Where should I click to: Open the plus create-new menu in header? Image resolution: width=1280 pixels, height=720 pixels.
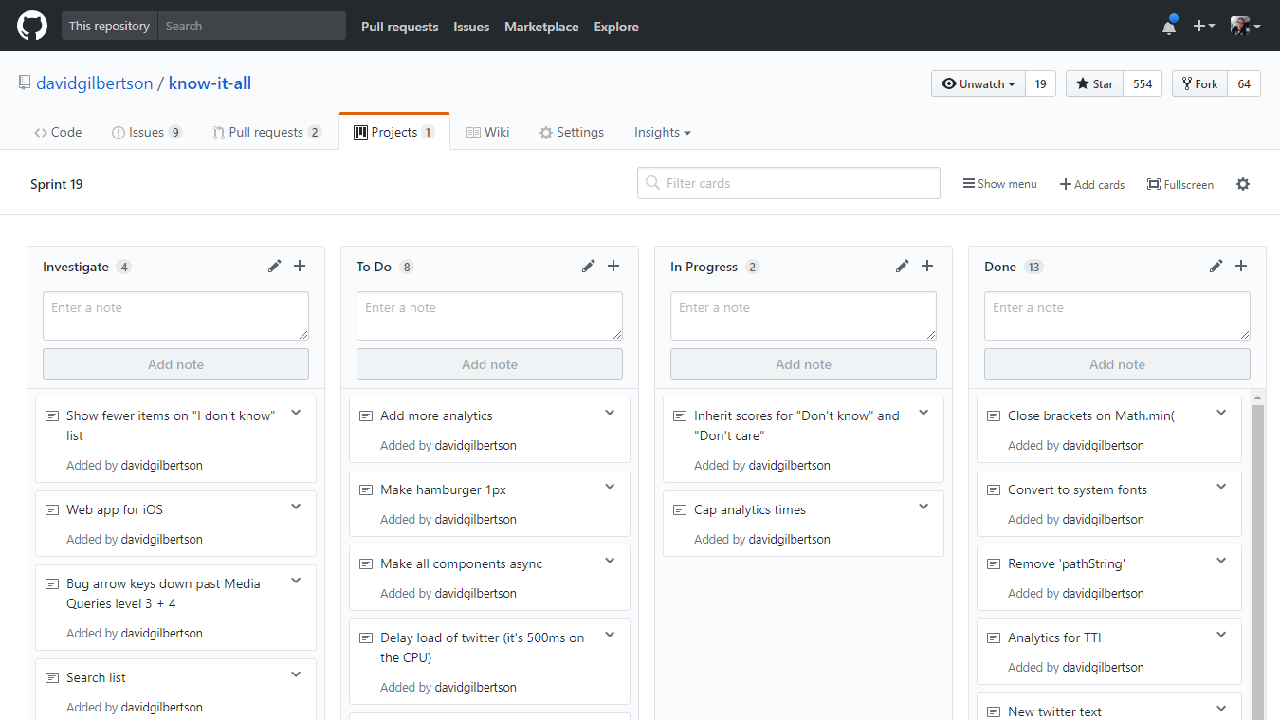coord(1204,27)
